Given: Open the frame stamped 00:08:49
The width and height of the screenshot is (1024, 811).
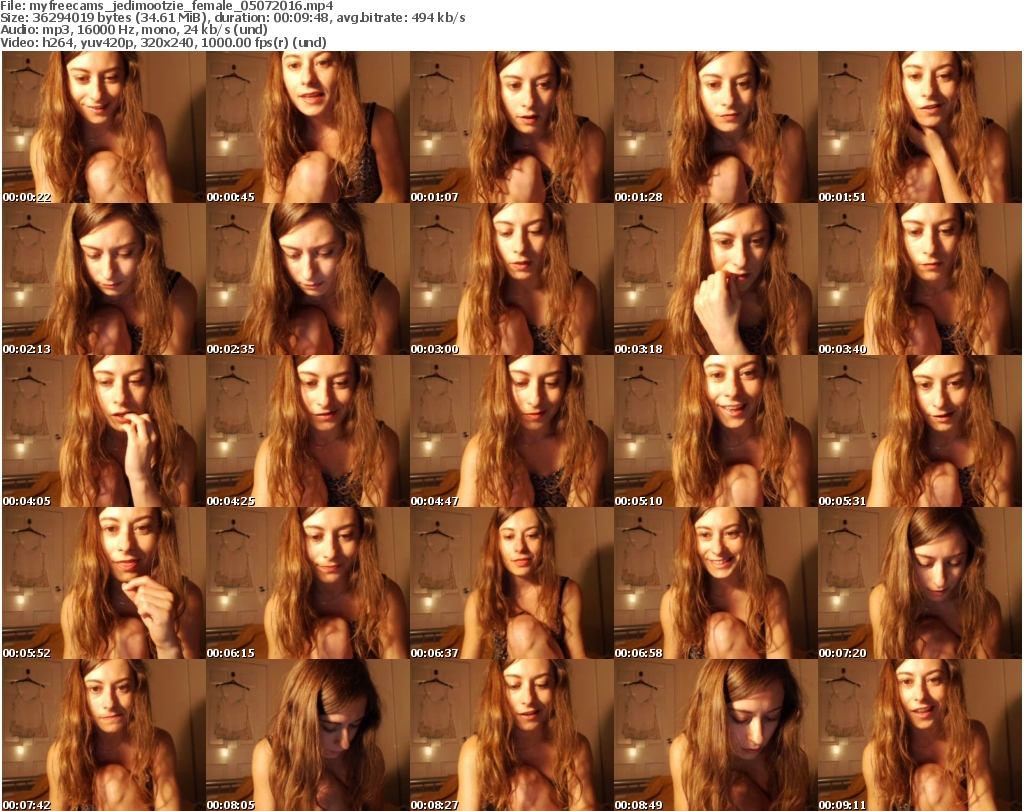Looking at the screenshot, I should 715,735.
